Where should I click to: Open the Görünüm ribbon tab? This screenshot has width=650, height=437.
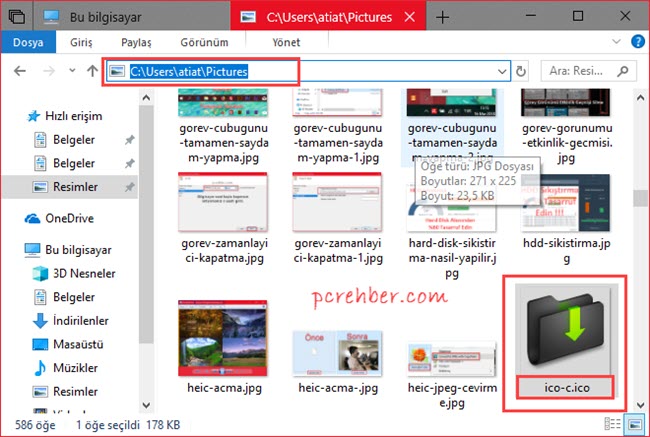tap(204, 42)
